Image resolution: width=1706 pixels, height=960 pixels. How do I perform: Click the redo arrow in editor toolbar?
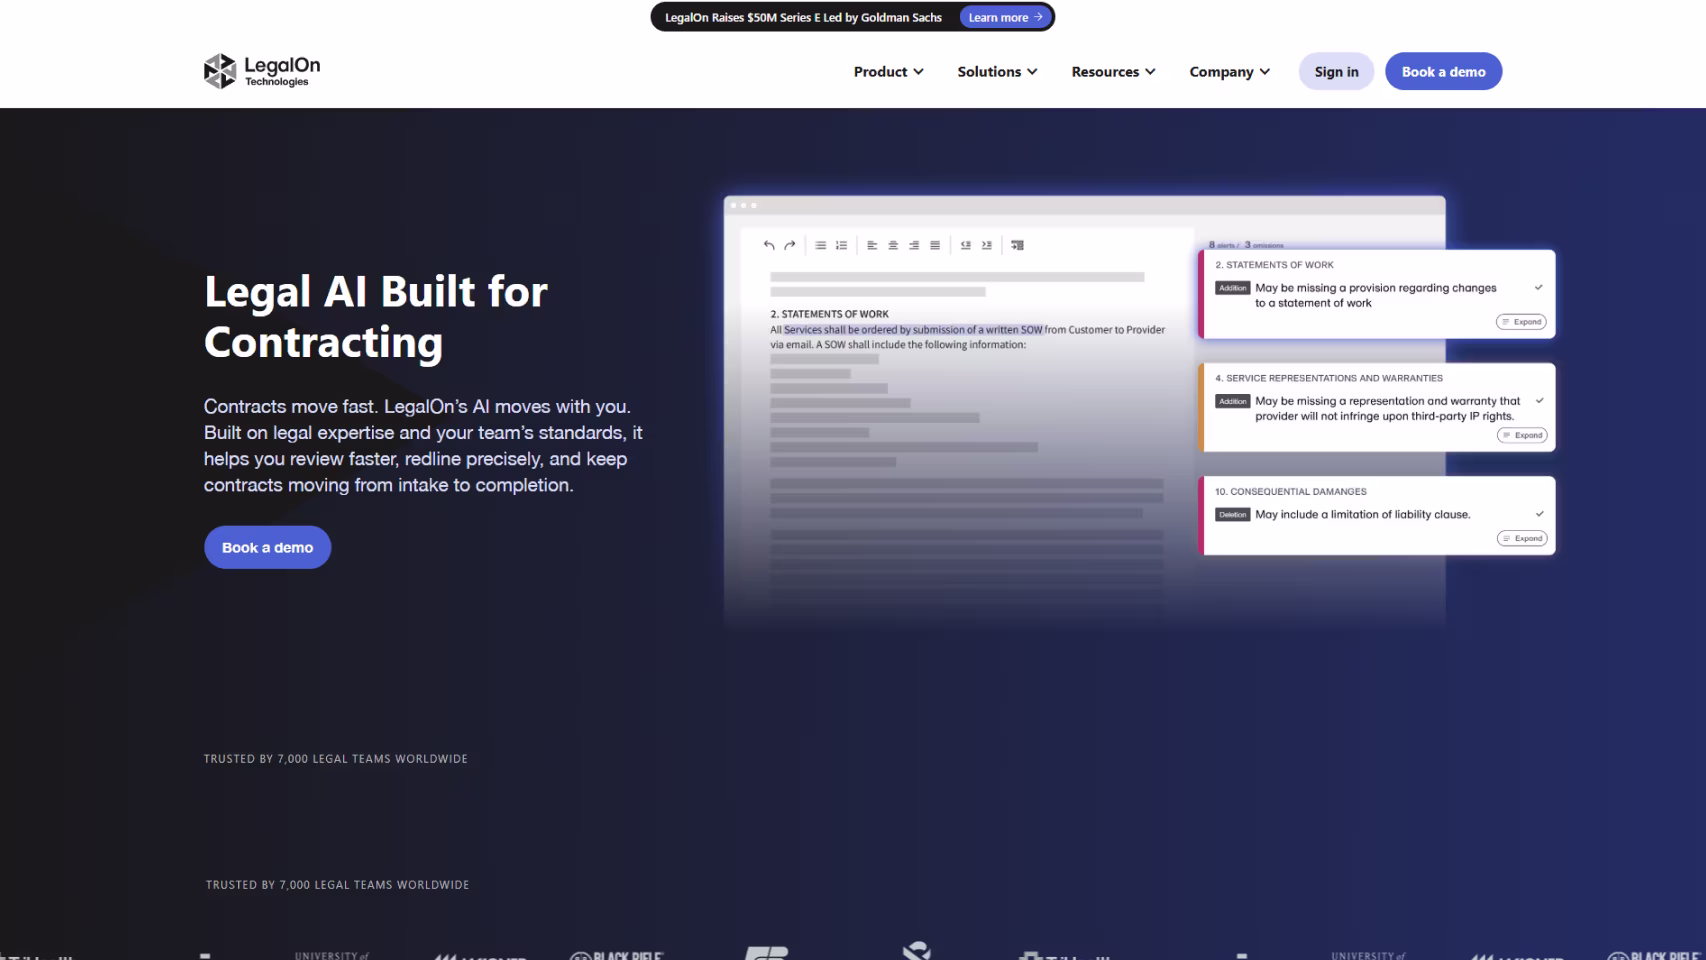tap(790, 245)
